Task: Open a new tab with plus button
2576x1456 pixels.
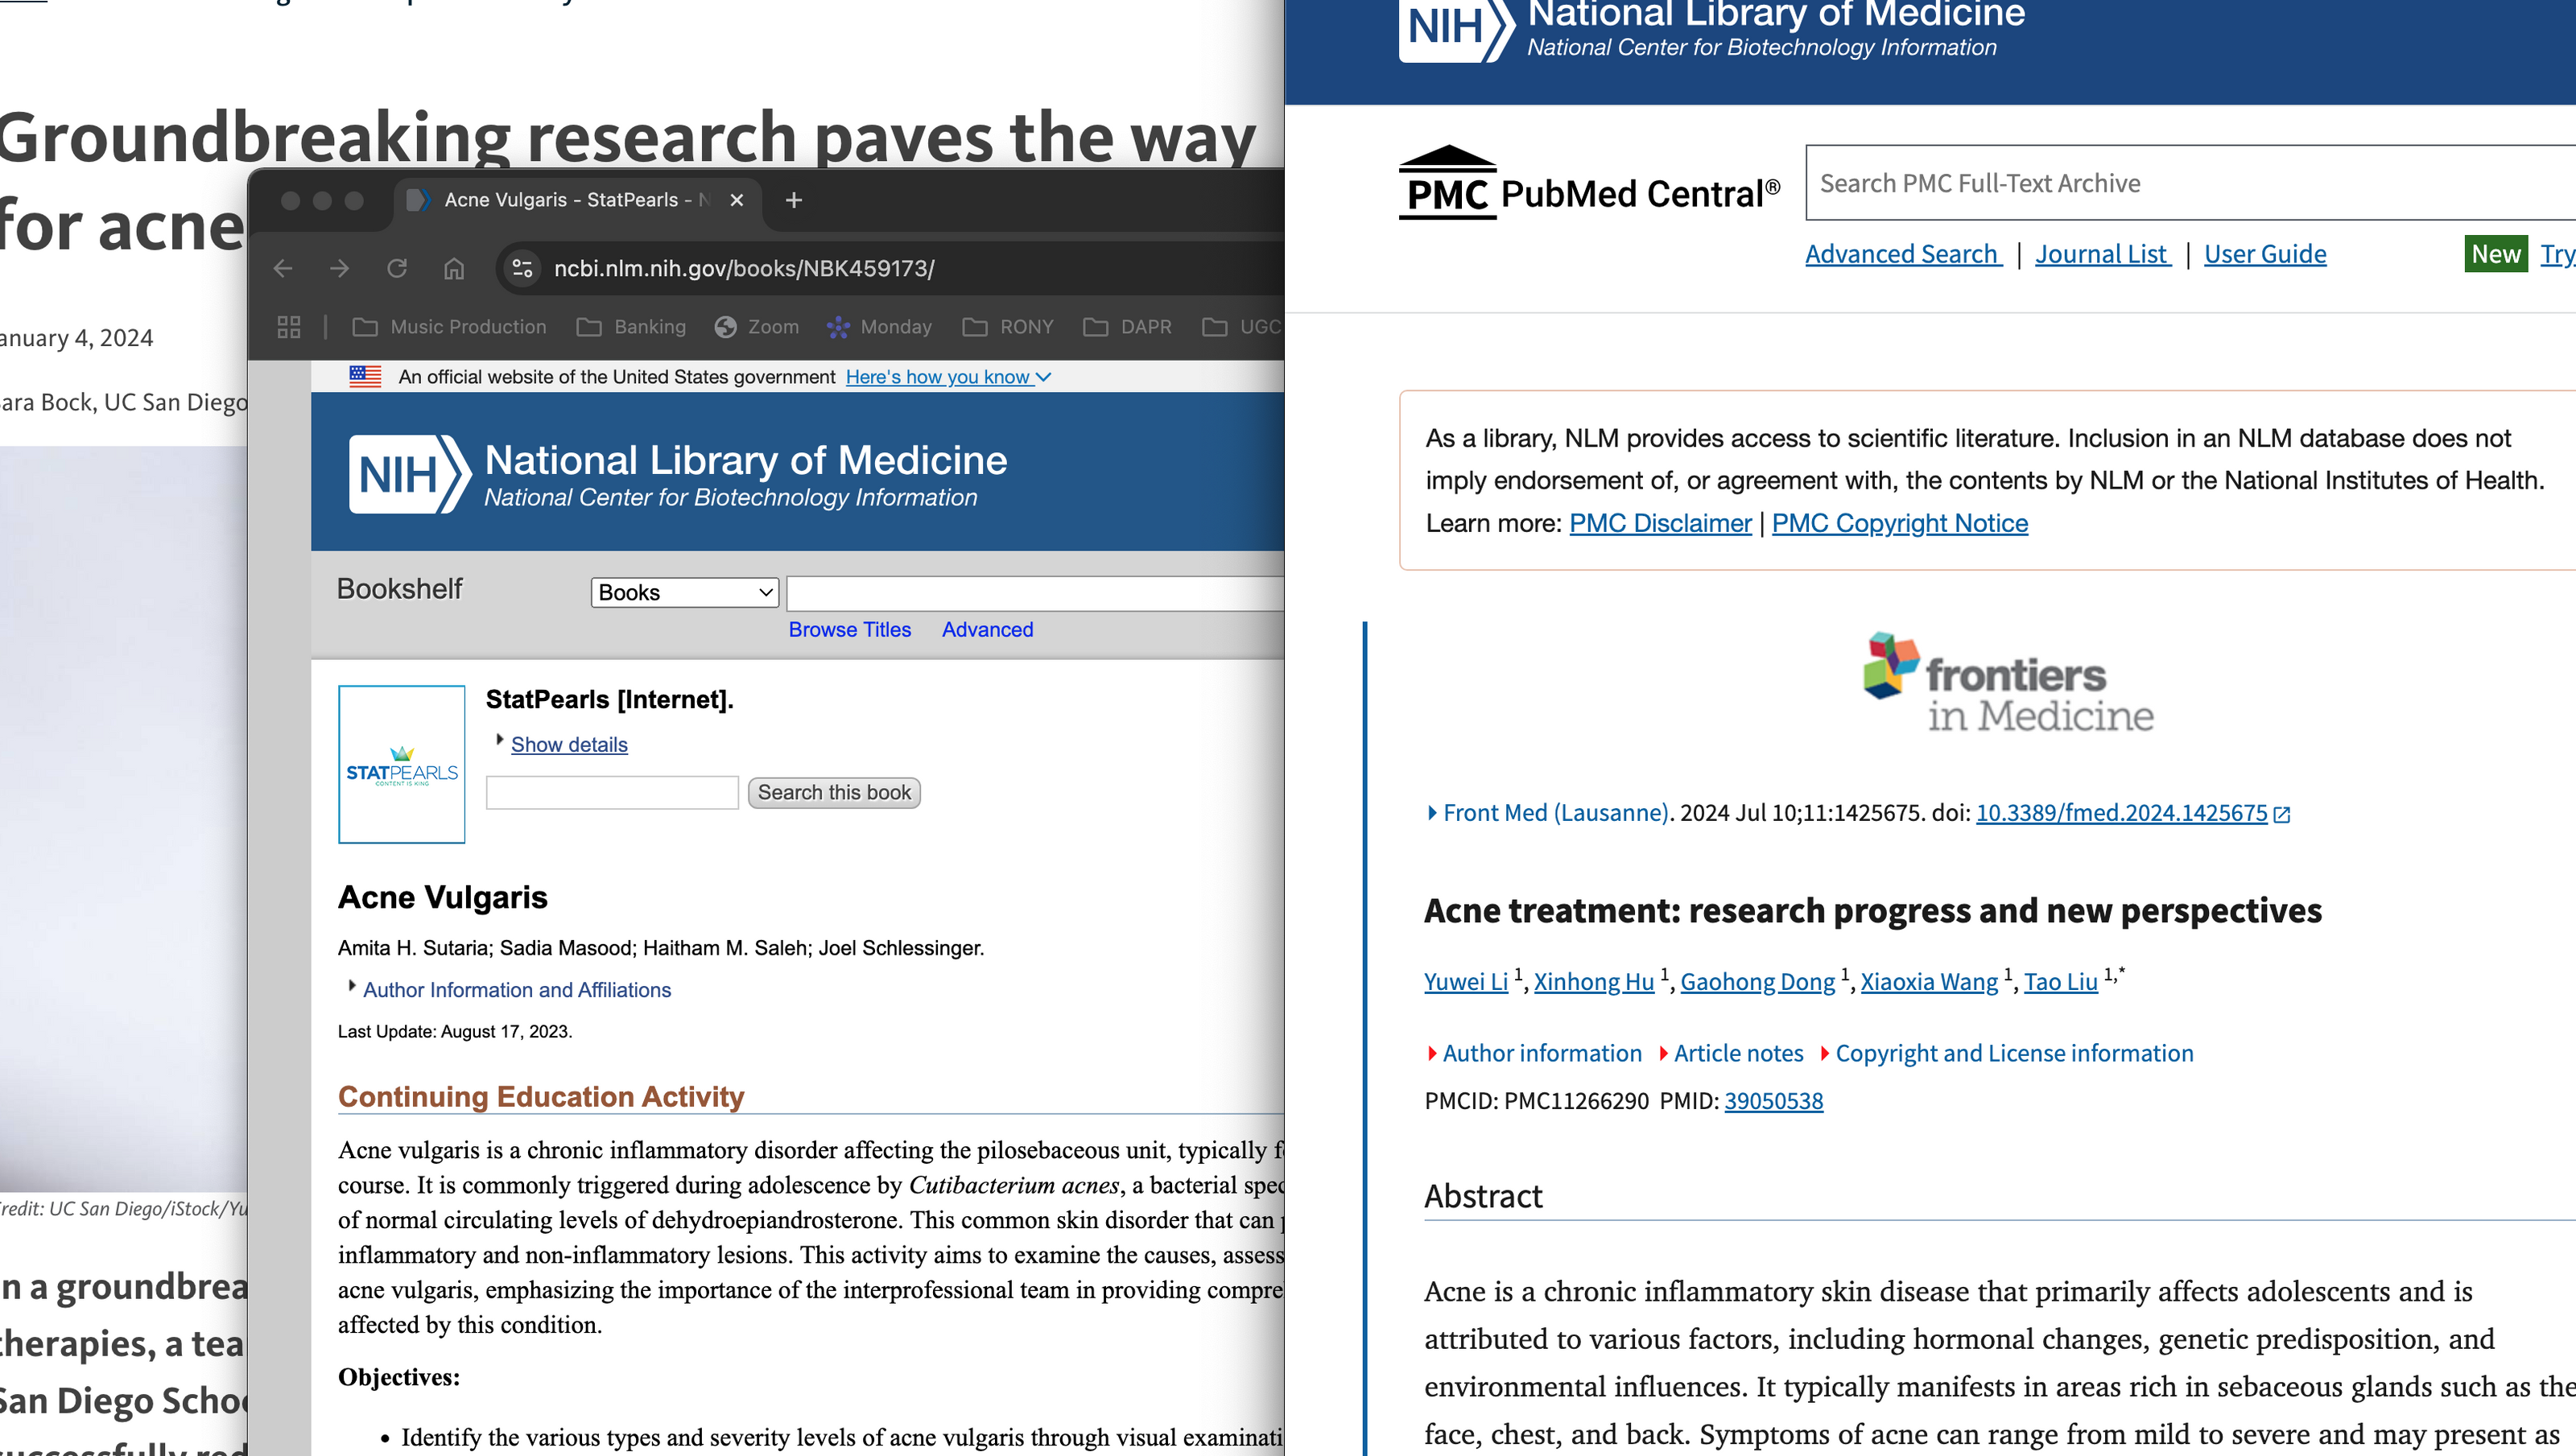Action: coord(794,200)
